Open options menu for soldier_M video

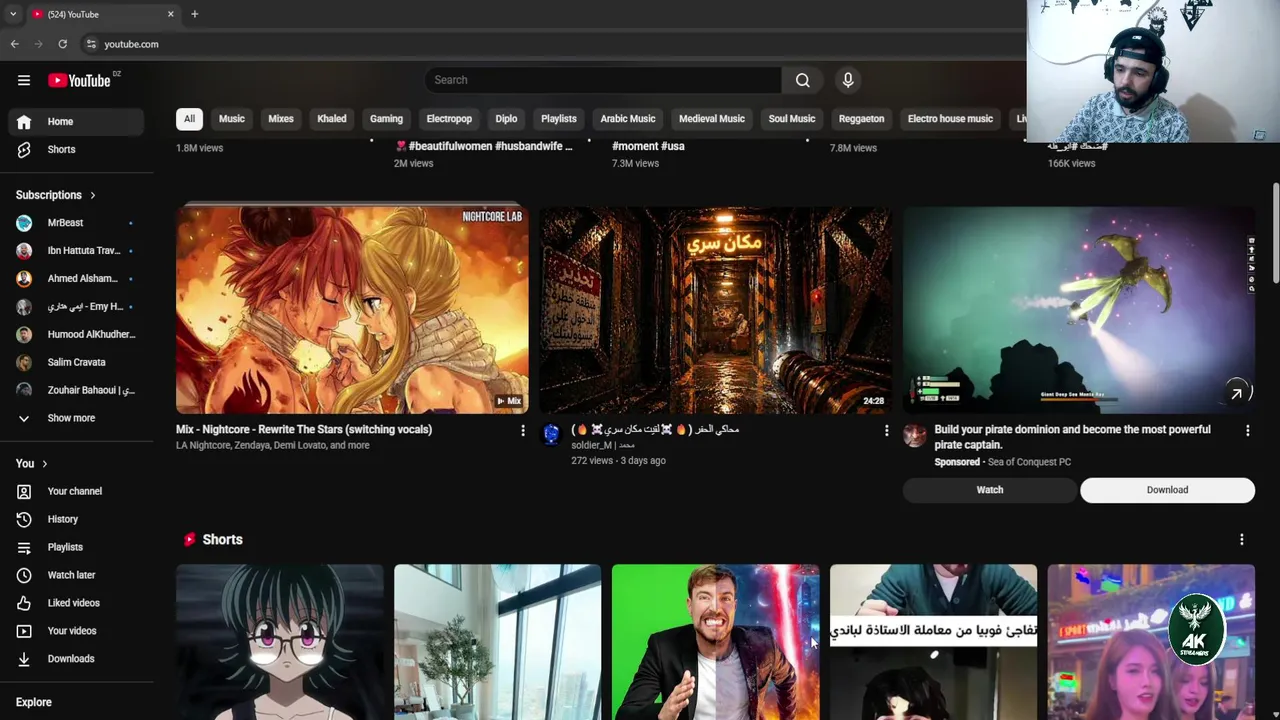[886, 431]
